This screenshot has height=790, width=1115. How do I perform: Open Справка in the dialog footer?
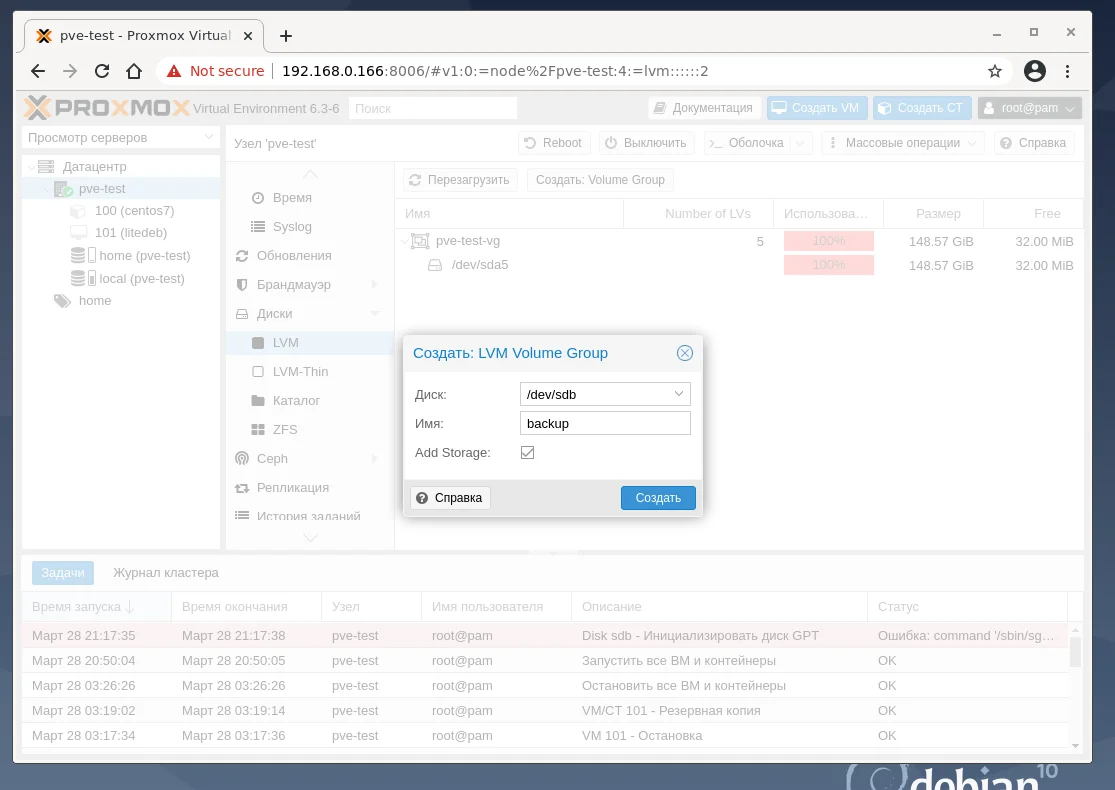pyautogui.click(x=450, y=498)
